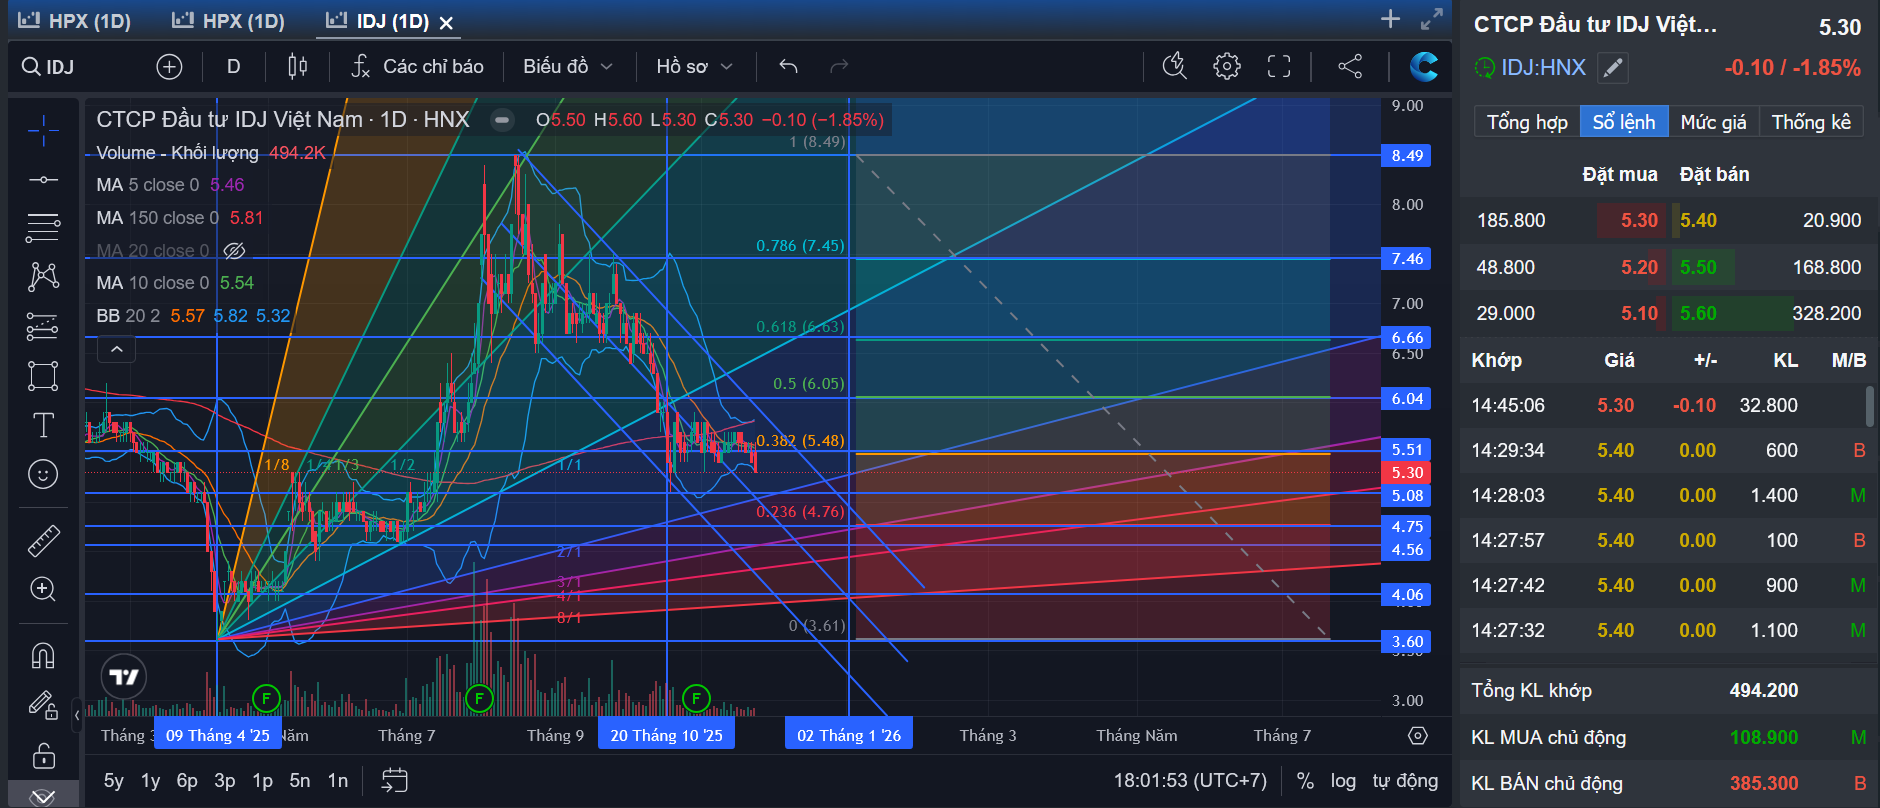Select the ruler measure tool

[x=43, y=540]
